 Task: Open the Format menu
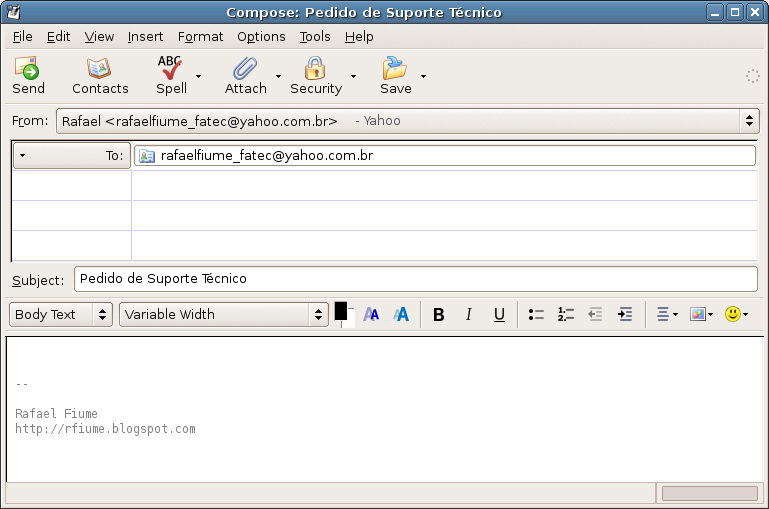(200, 37)
